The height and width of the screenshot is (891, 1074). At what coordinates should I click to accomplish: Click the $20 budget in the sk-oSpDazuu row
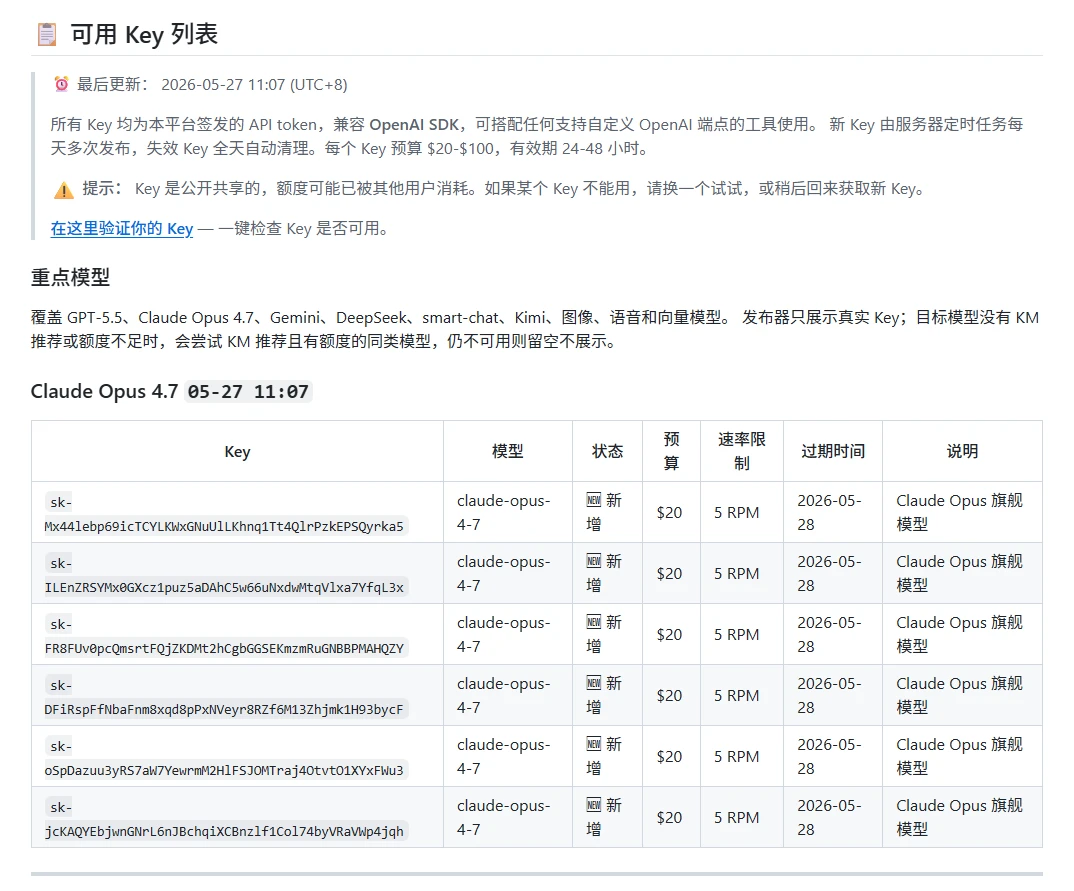(669, 757)
